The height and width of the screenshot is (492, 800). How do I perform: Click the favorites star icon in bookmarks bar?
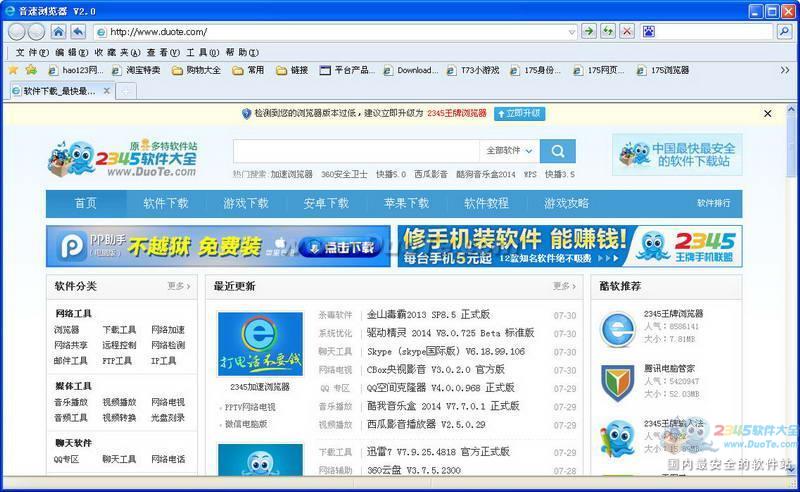click(x=13, y=70)
